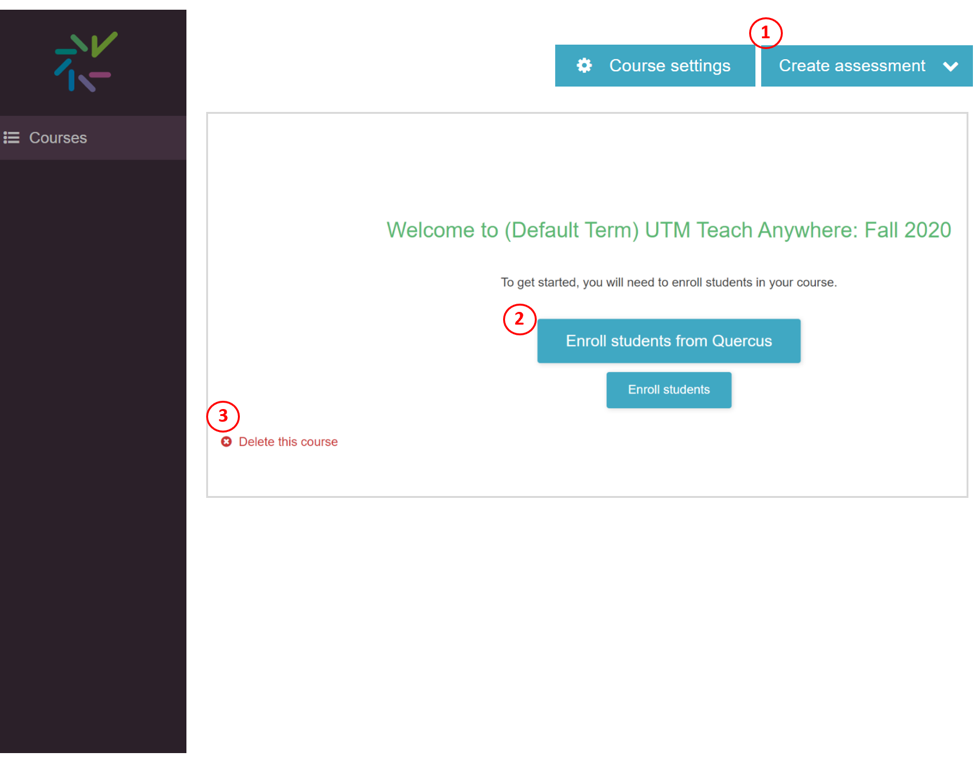Click the Crowdmark logo in the sidebar

click(86, 62)
